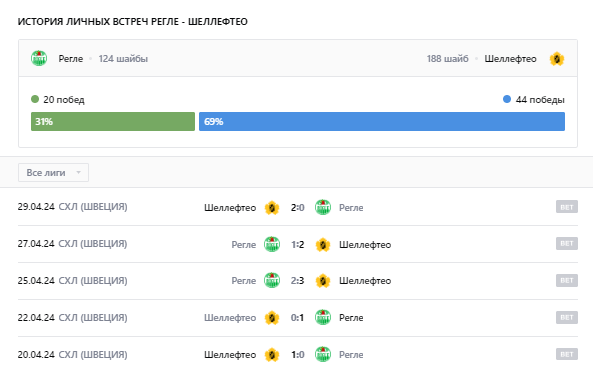Click Шеллефтео away team name on 27.04.24
This screenshot has width=593, height=370.
coord(365,245)
